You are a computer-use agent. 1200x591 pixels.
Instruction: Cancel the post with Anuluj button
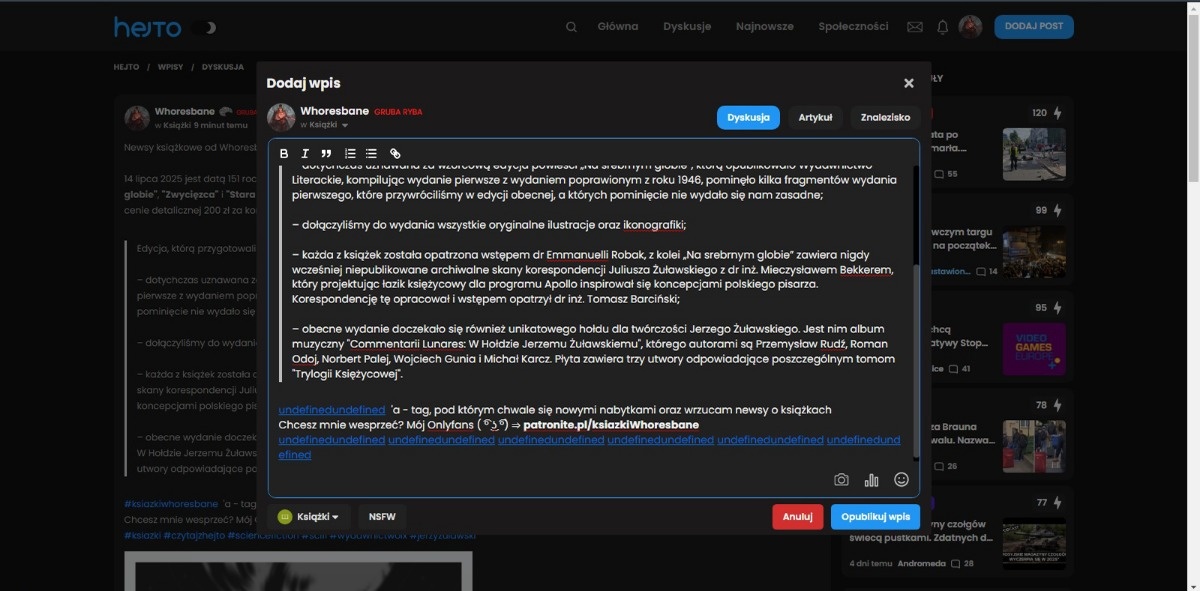(x=797, y=517)
